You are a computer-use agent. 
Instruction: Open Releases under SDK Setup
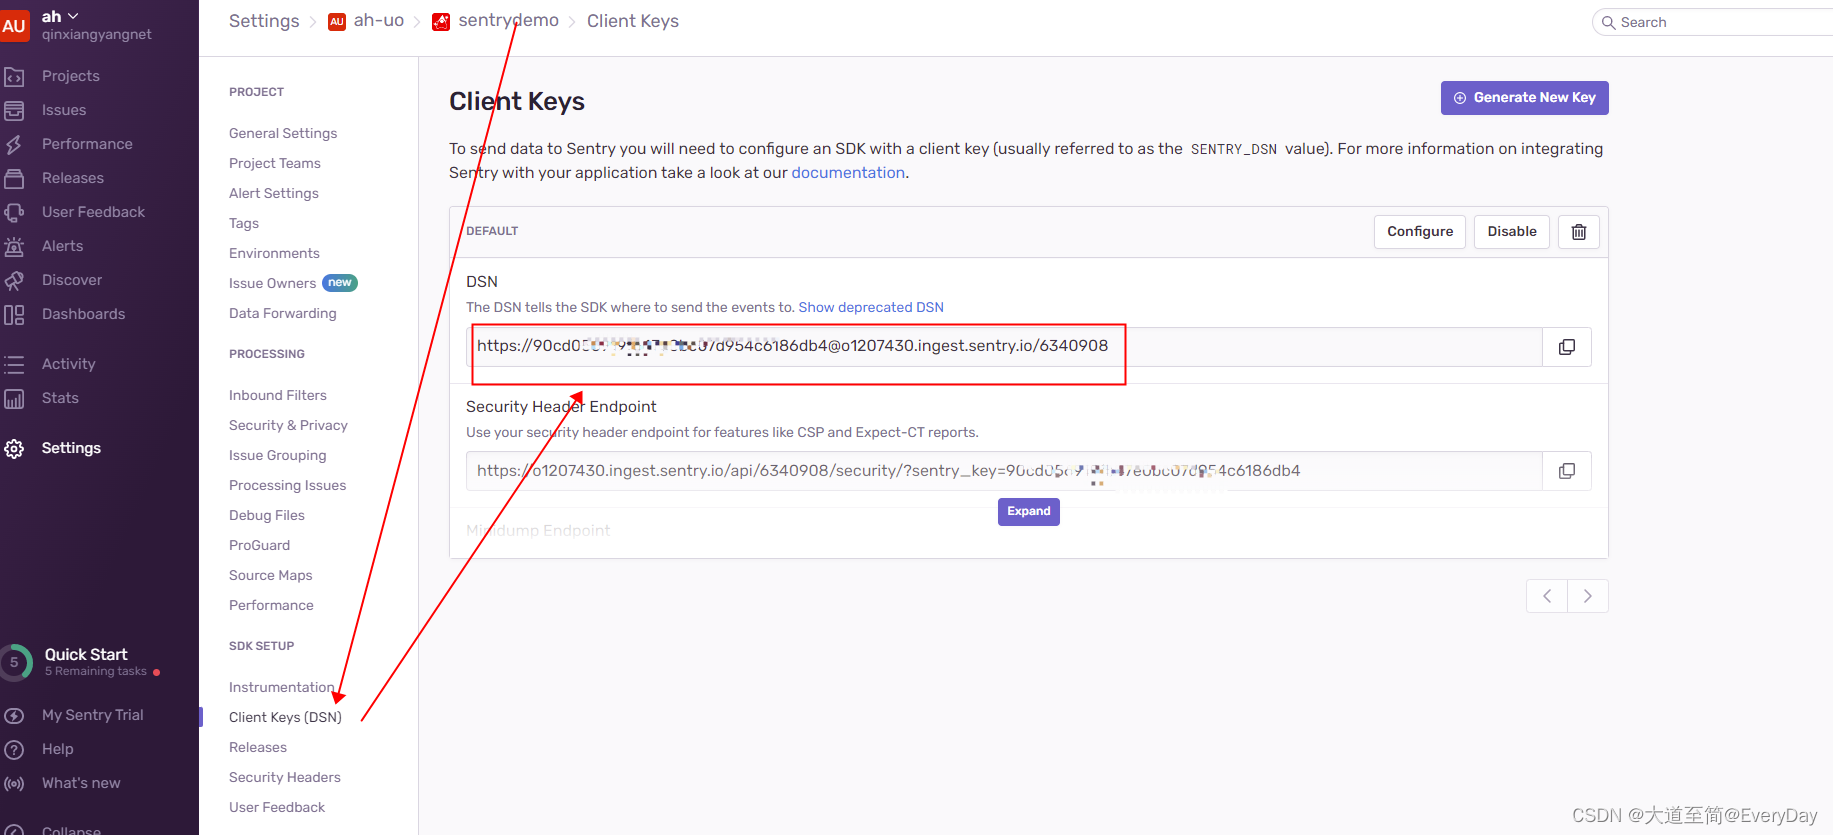pyautogui.click(x=258, y=747)
